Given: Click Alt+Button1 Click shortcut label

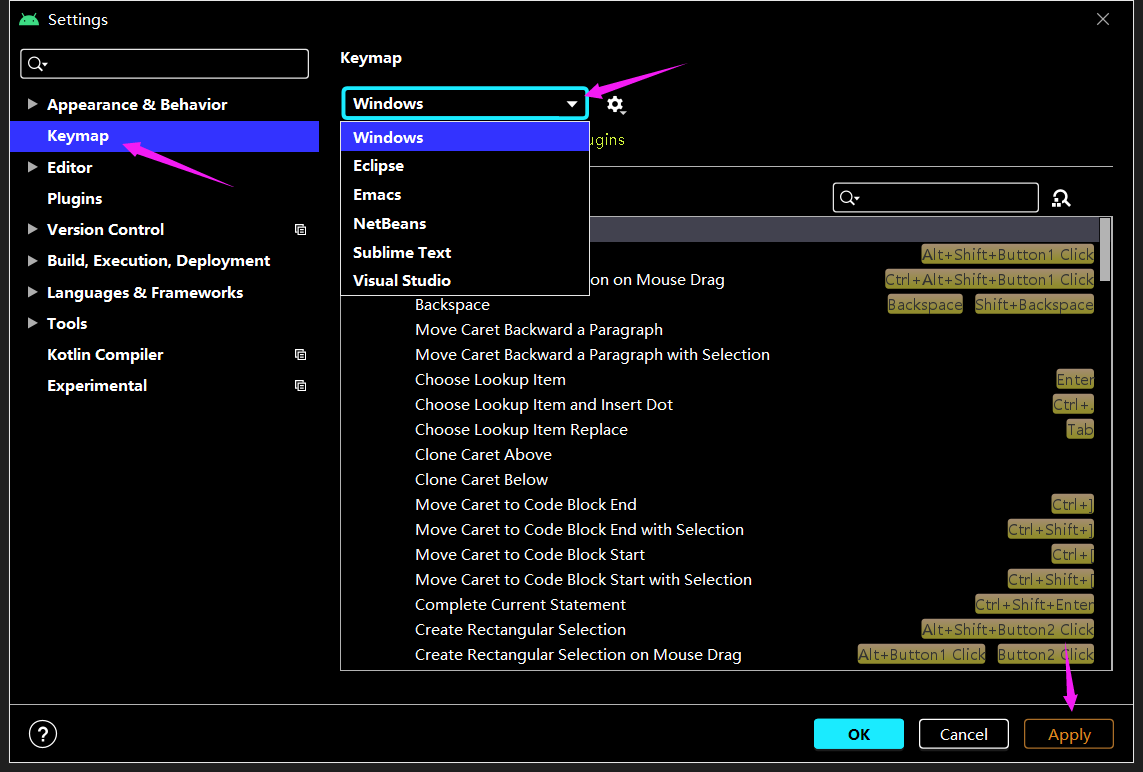Looking at the screenshot, I should tap(921, 655).
